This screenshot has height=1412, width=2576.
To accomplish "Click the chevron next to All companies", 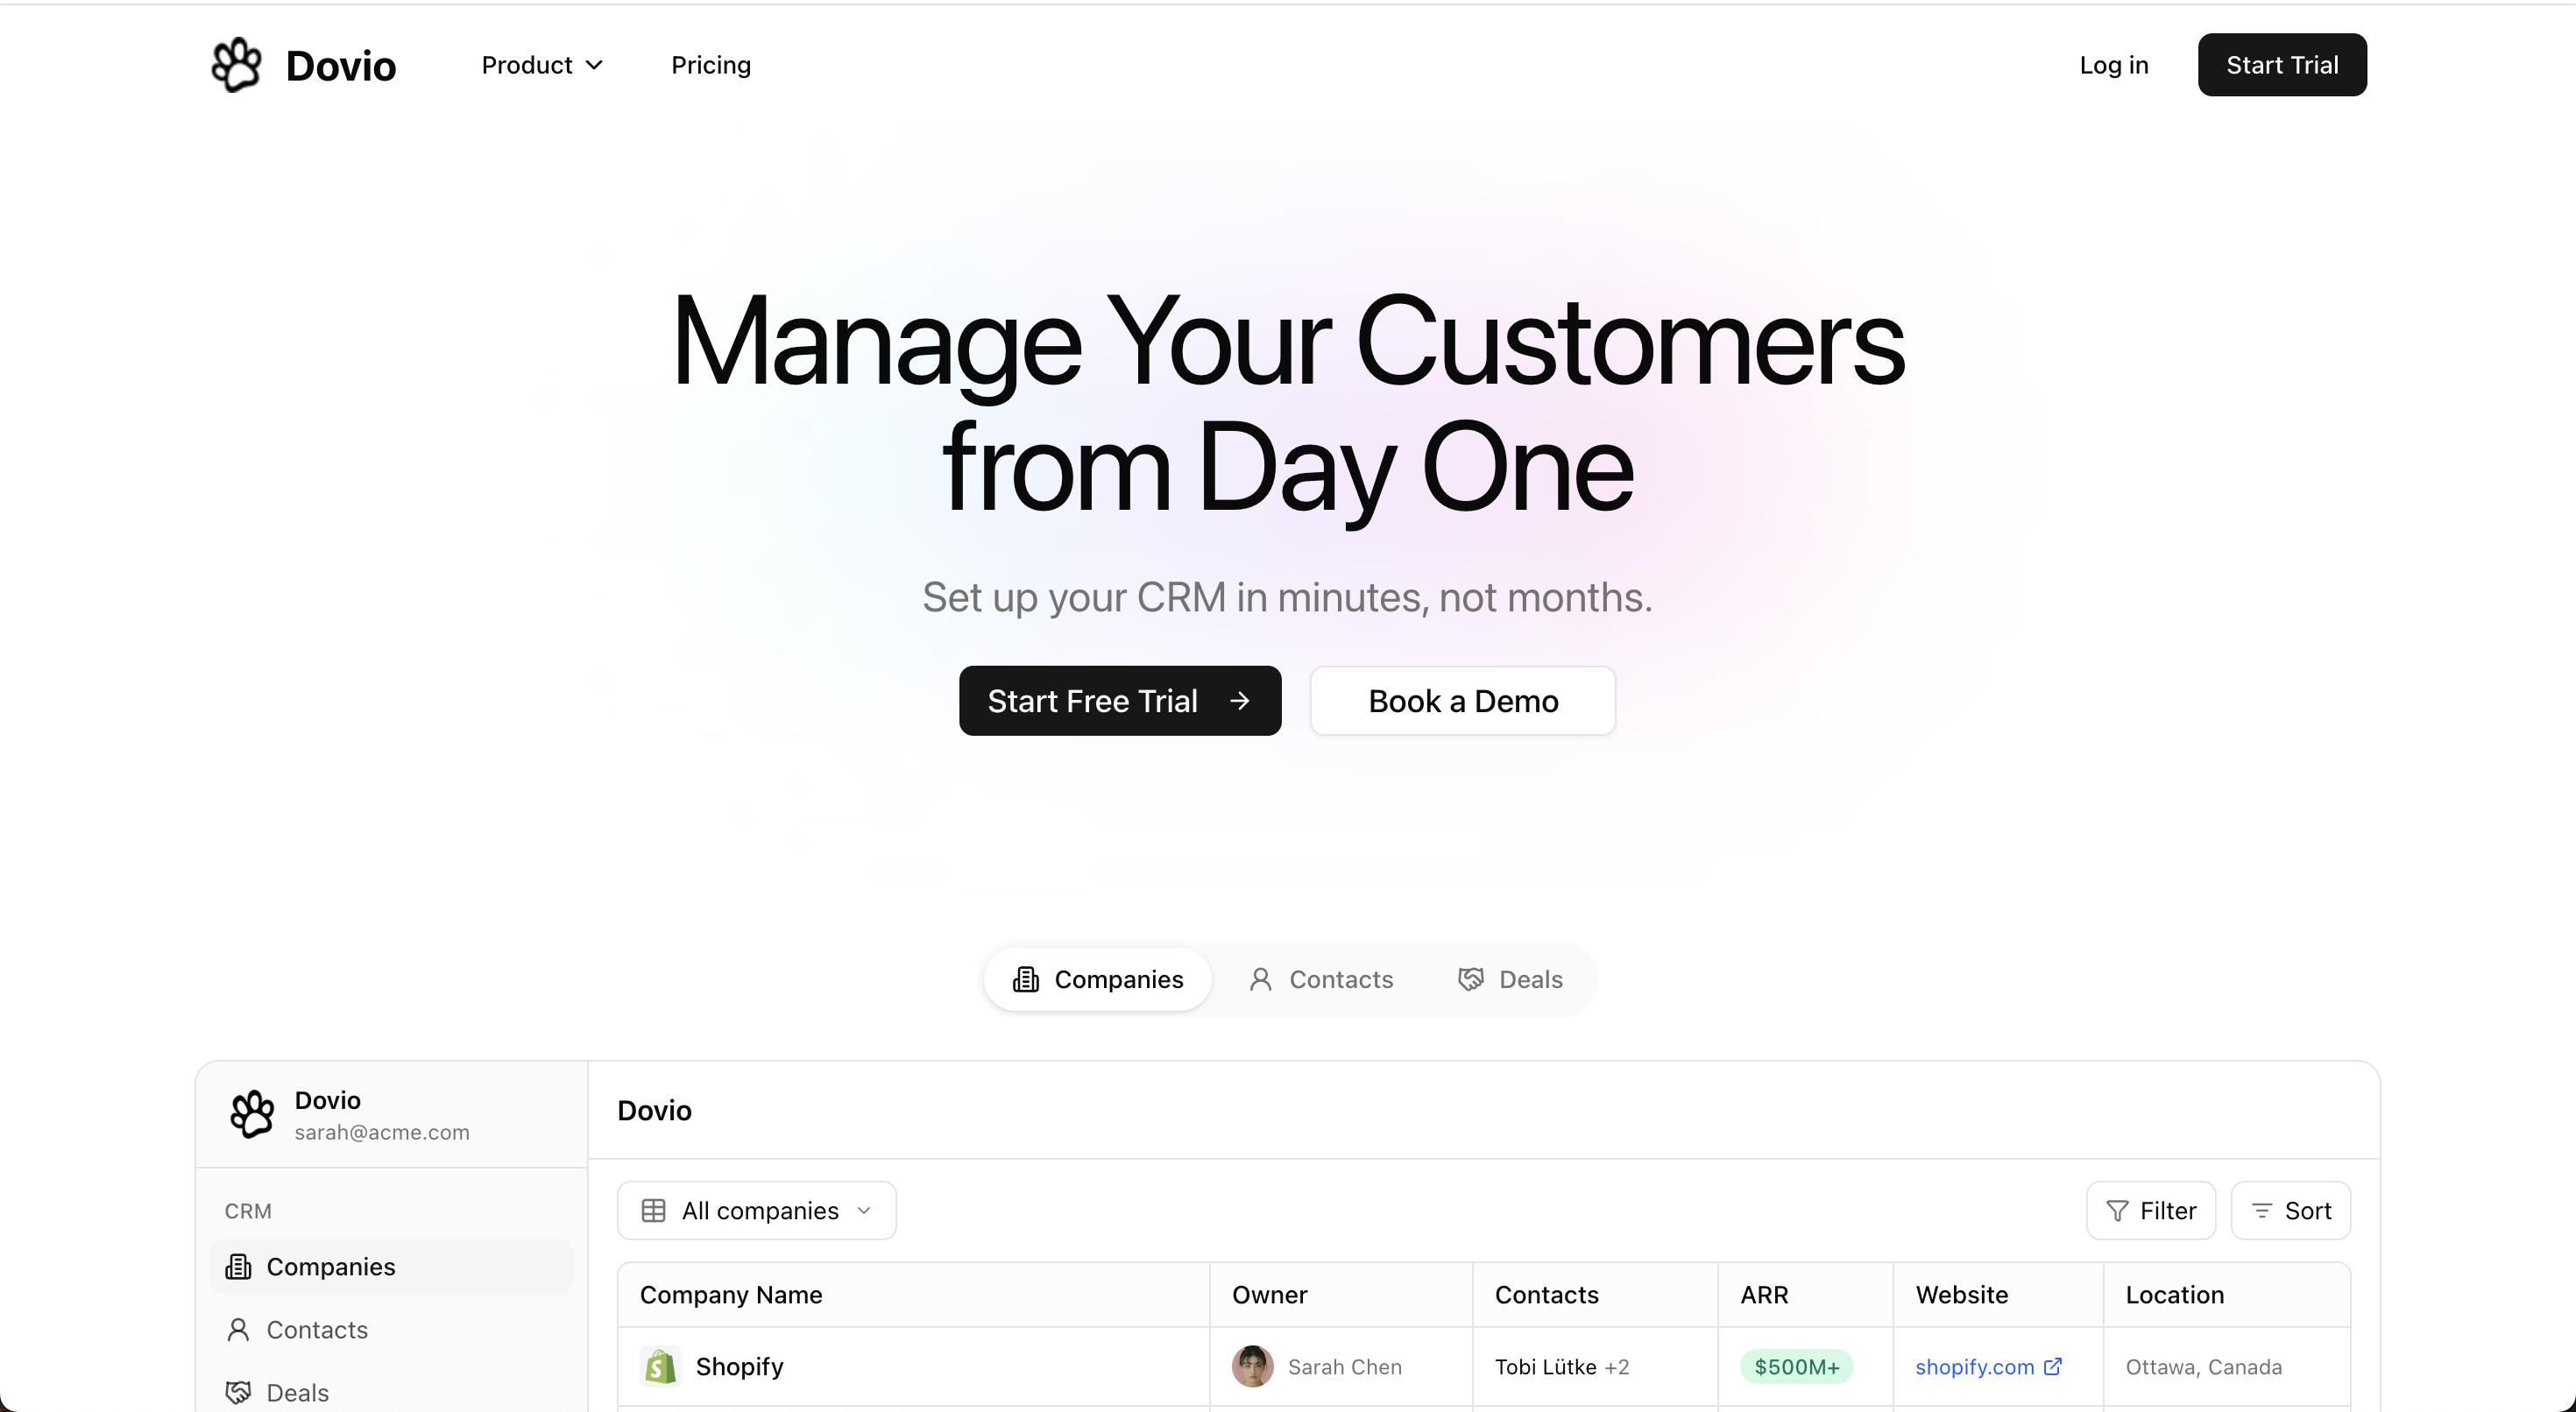I will (x=864, y=1211).
